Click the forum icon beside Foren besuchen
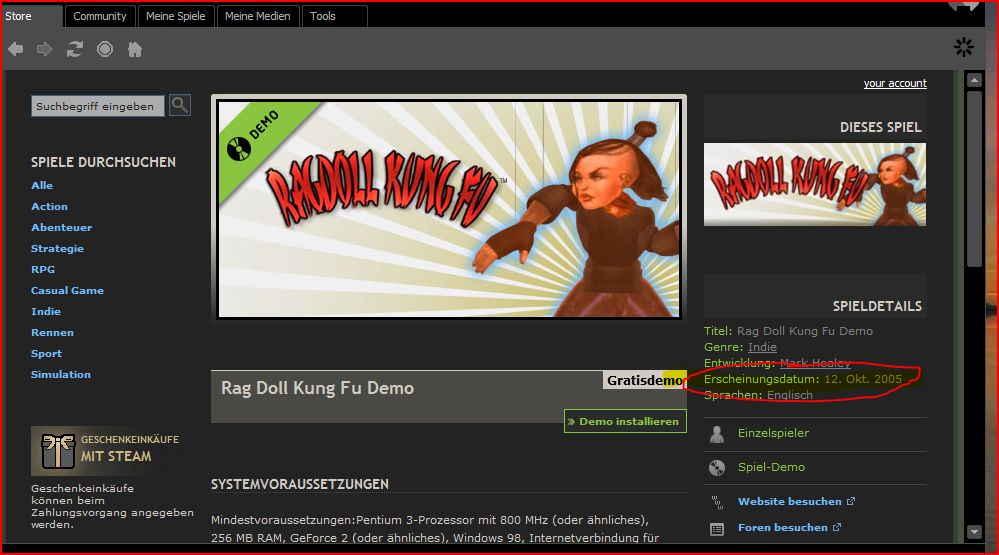 point(717,529)
